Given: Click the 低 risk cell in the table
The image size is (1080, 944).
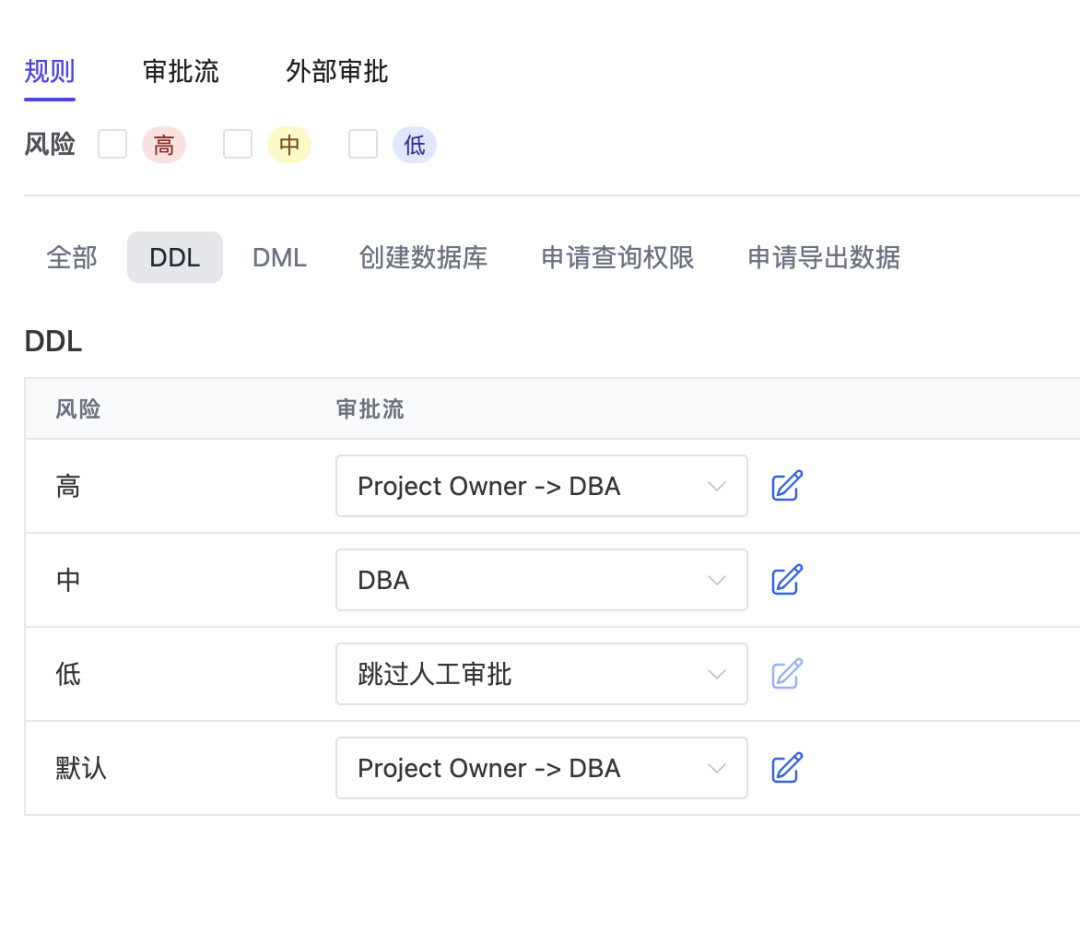Looking at the screenshot, I should click(x=68, y=674).
